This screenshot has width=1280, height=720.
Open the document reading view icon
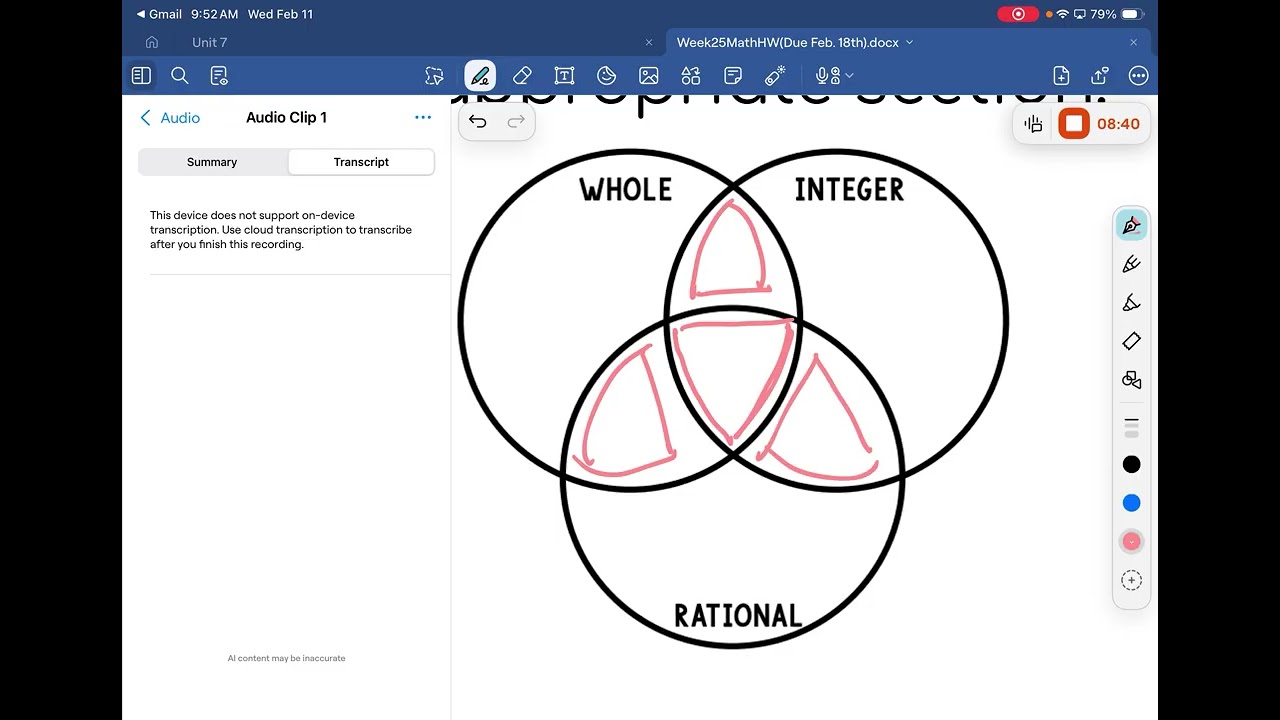click(x=219, y=76)
